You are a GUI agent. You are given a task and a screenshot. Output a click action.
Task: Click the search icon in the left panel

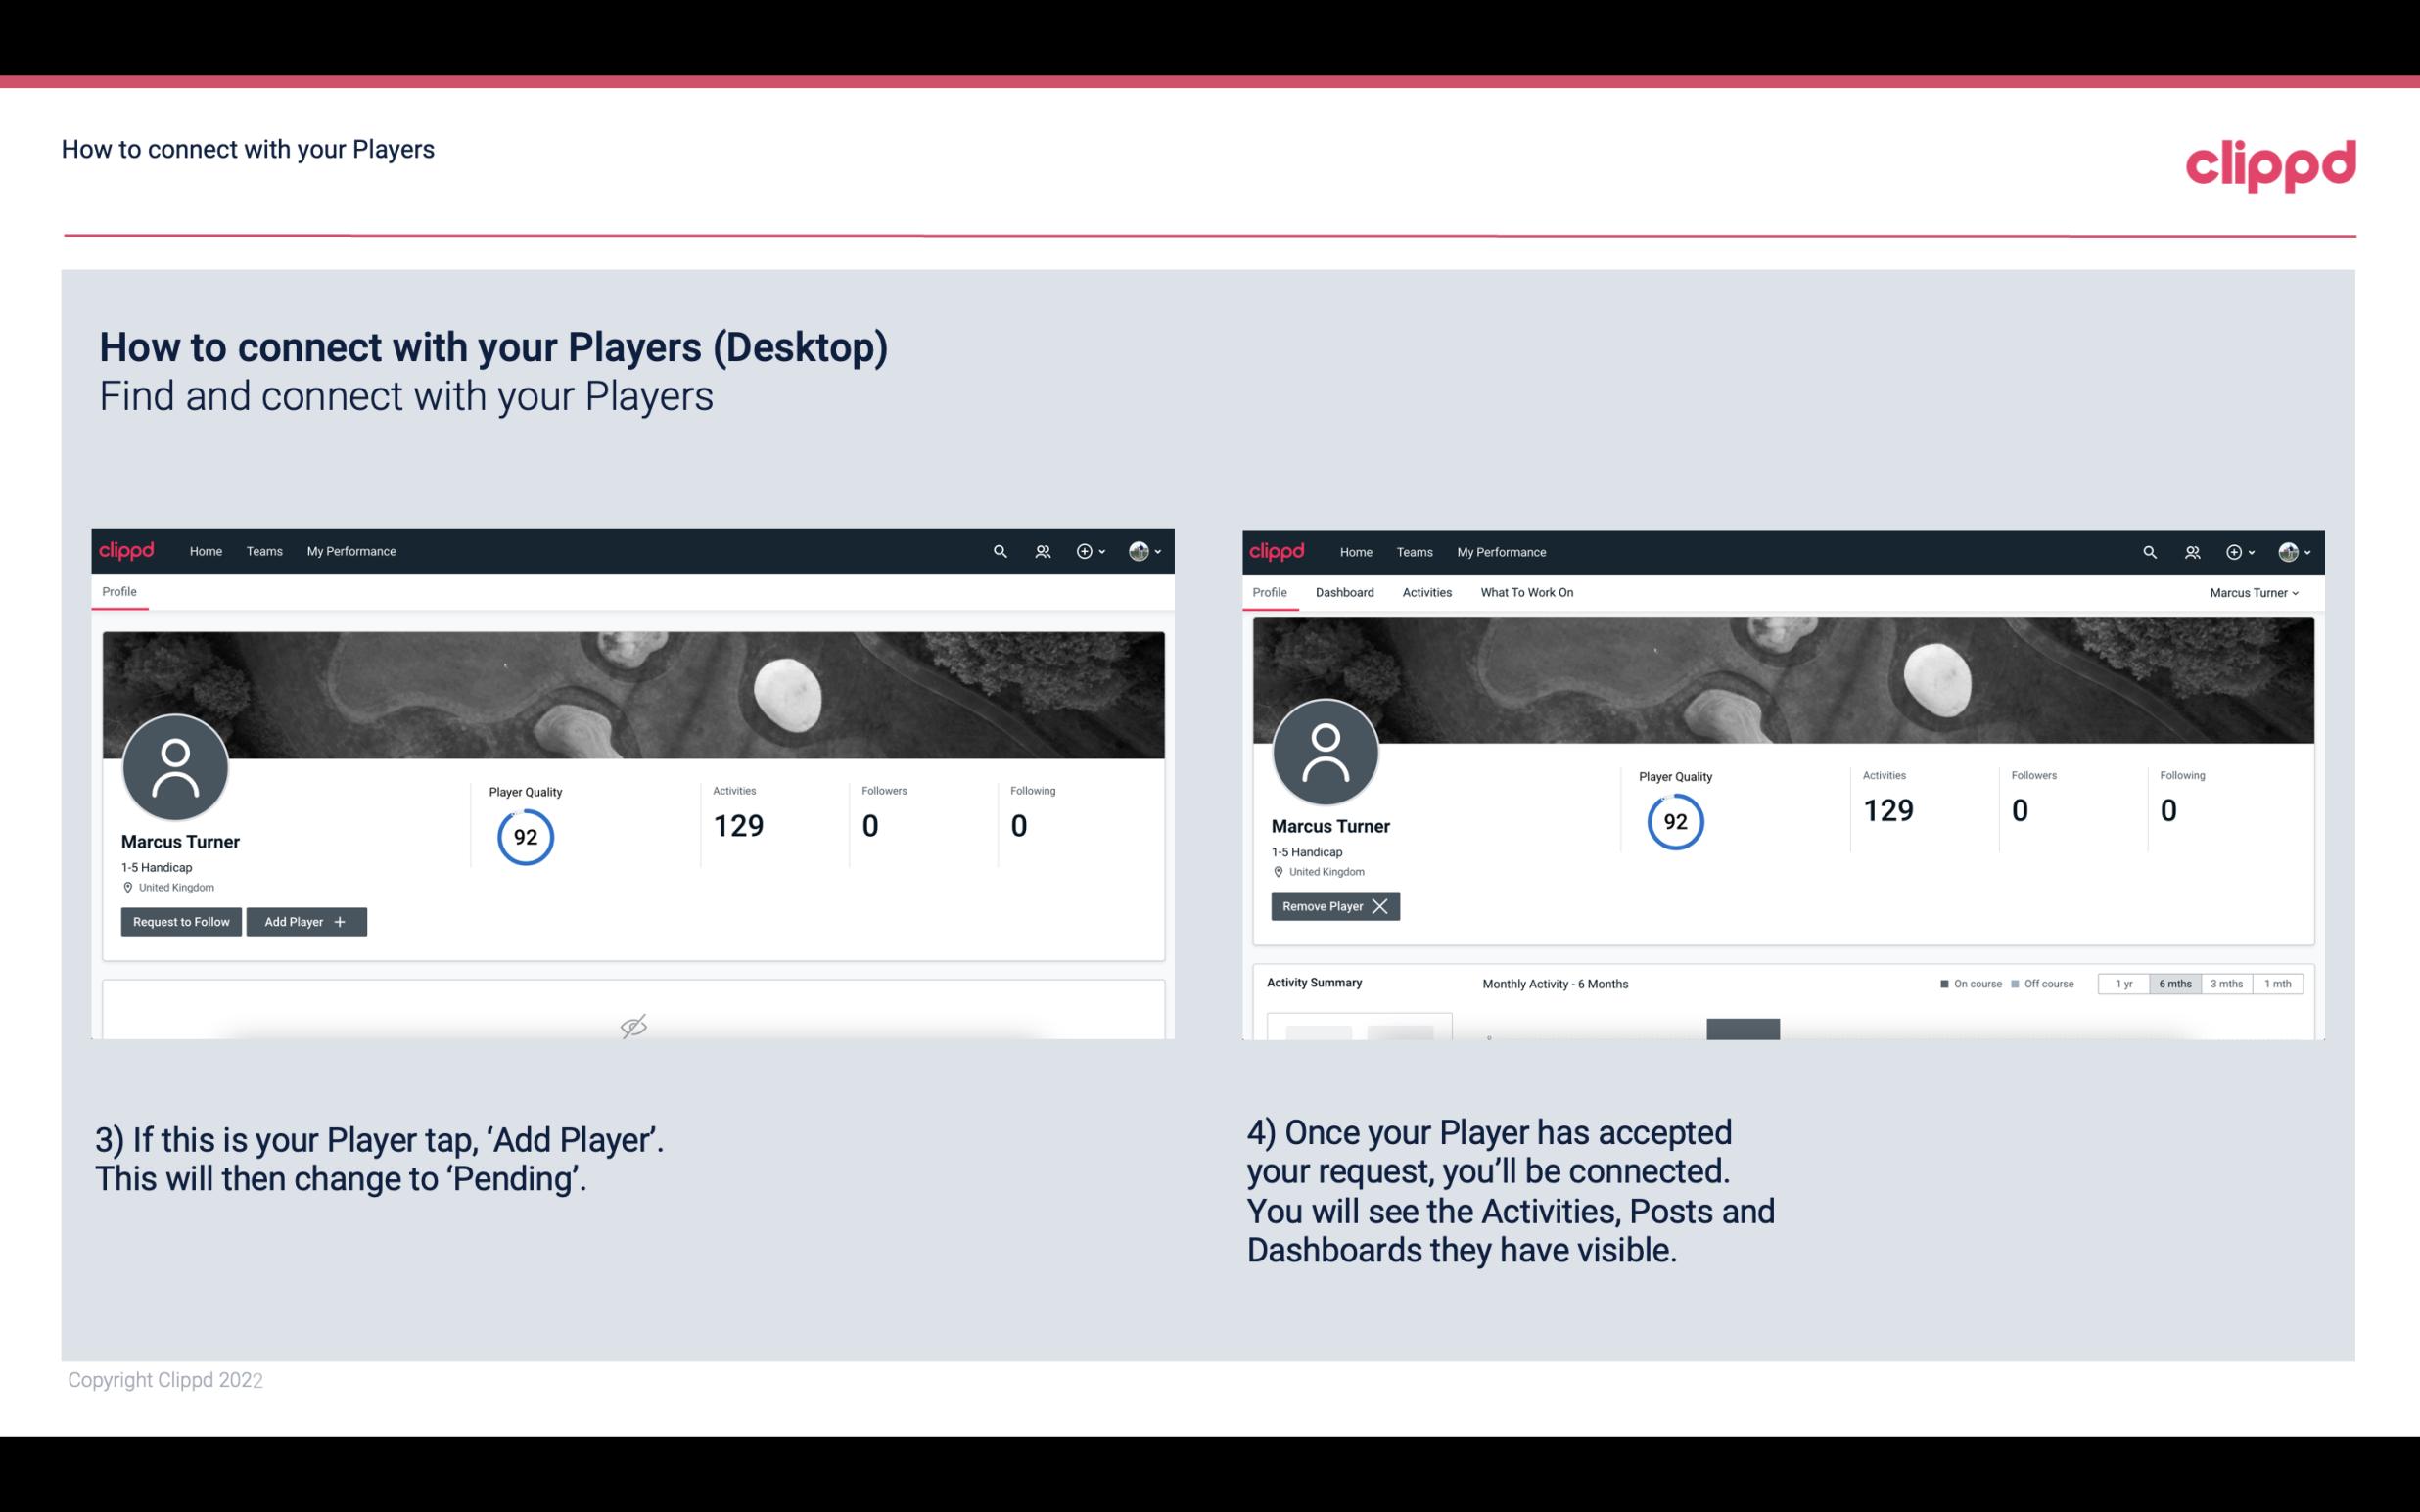(999, 552)
